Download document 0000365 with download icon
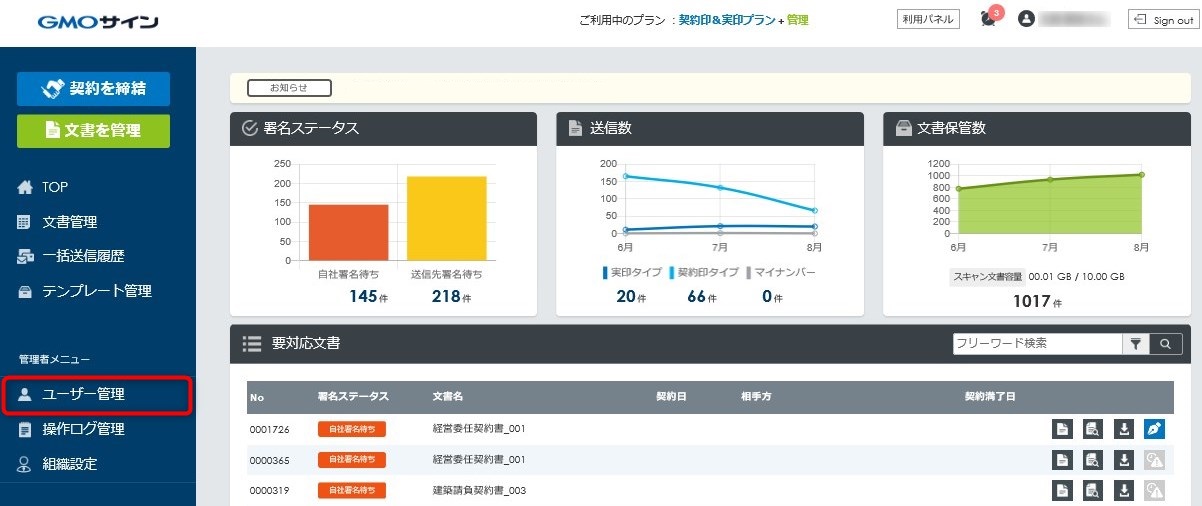The height and width of the screenshot is (506, 1202). coord(1124,460)
